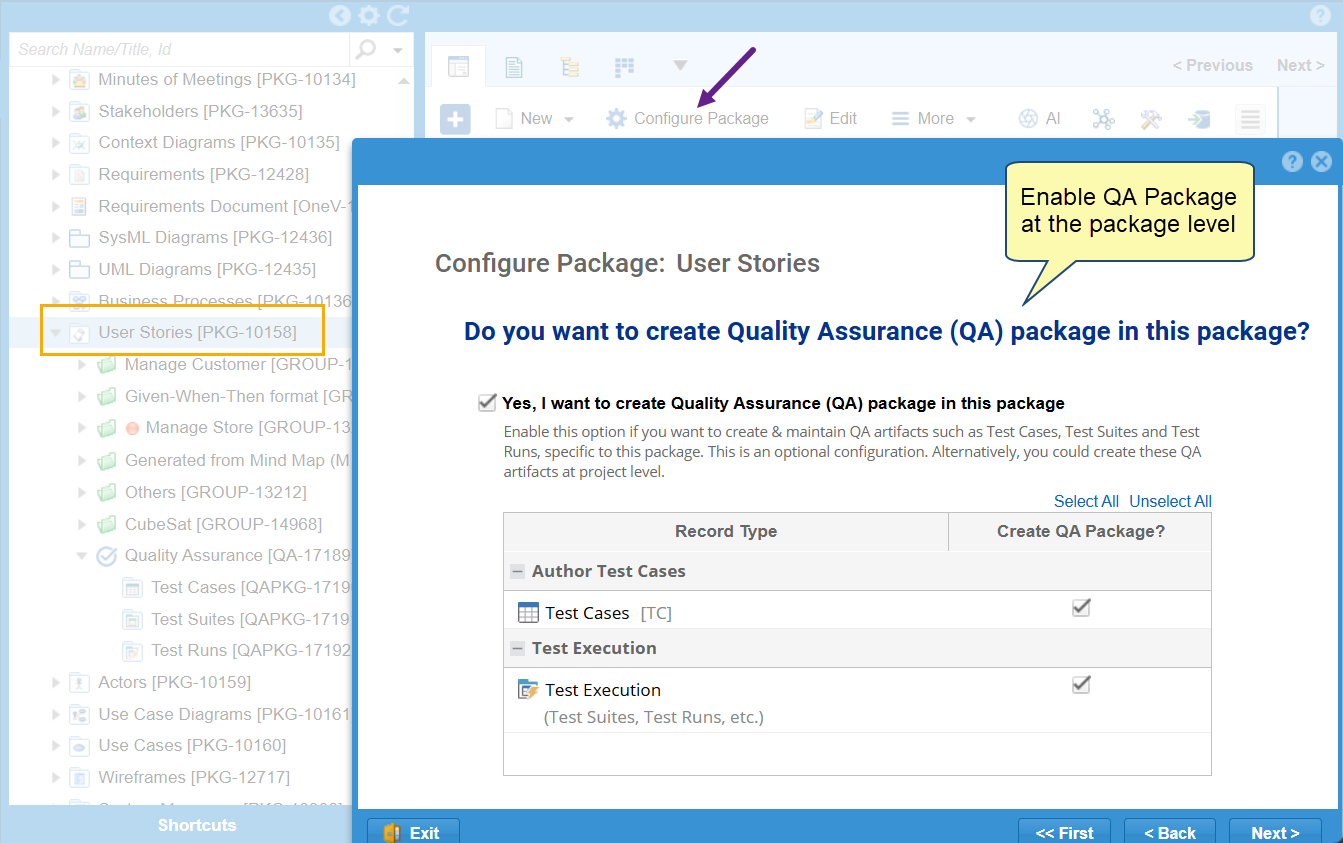
Task: Click the back arrow icon in header
Action: tap(340, 15)
